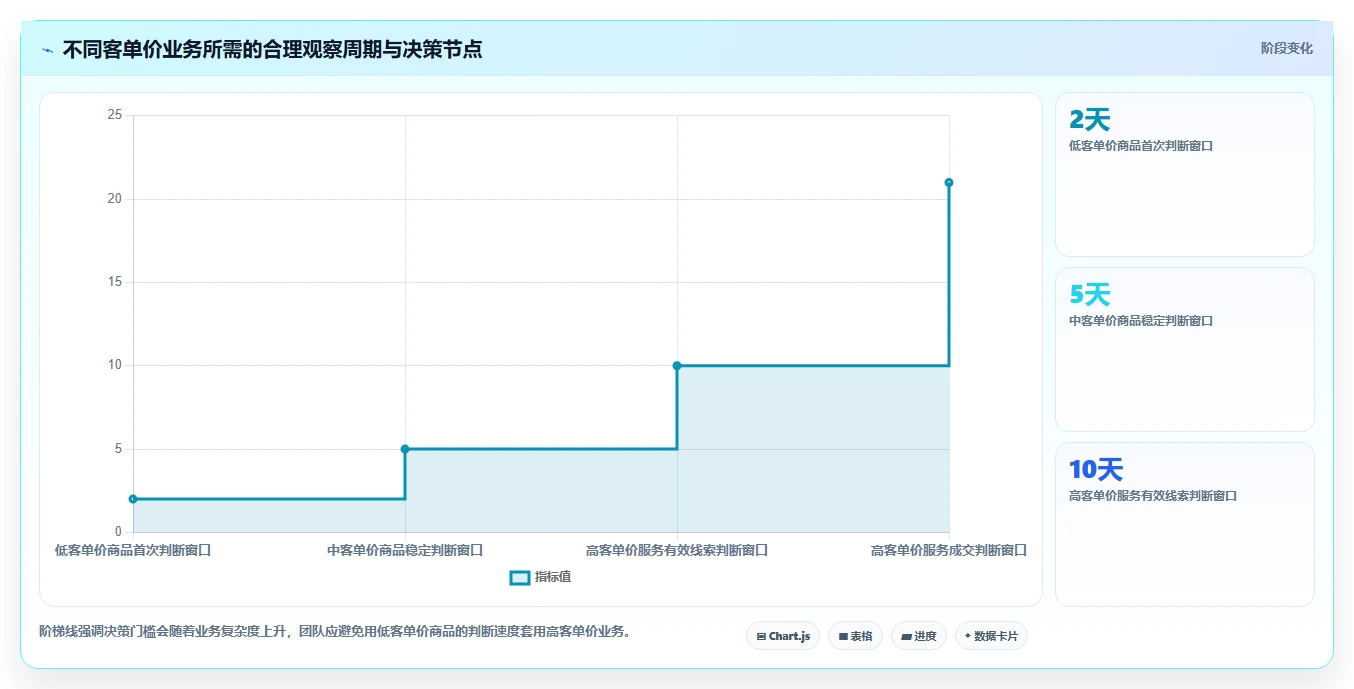The height and width of the screenshot is (689, 1354).
Task: Click the 数据卡片 tag button
Action: click(991, 636)
